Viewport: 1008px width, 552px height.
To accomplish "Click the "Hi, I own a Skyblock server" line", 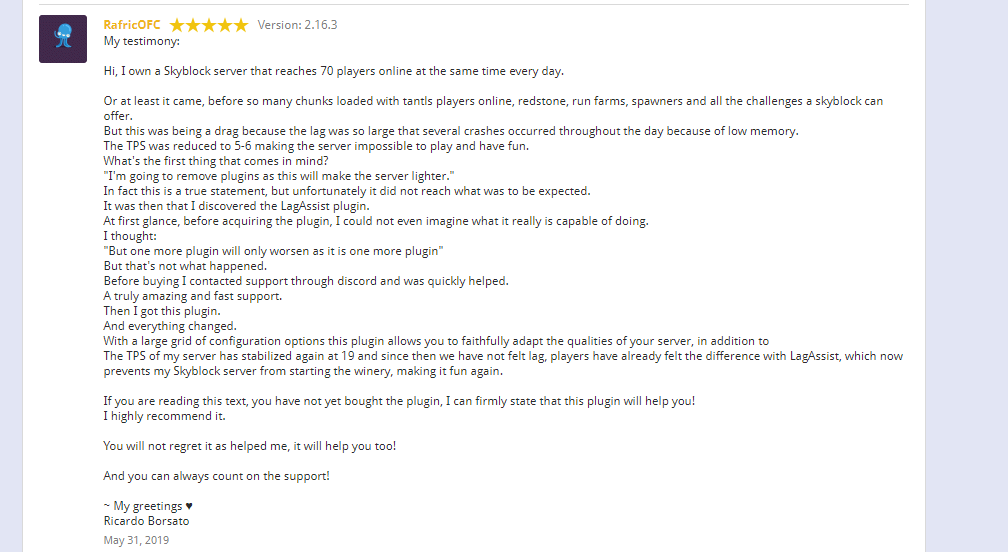I will click(x=333, y=71).
